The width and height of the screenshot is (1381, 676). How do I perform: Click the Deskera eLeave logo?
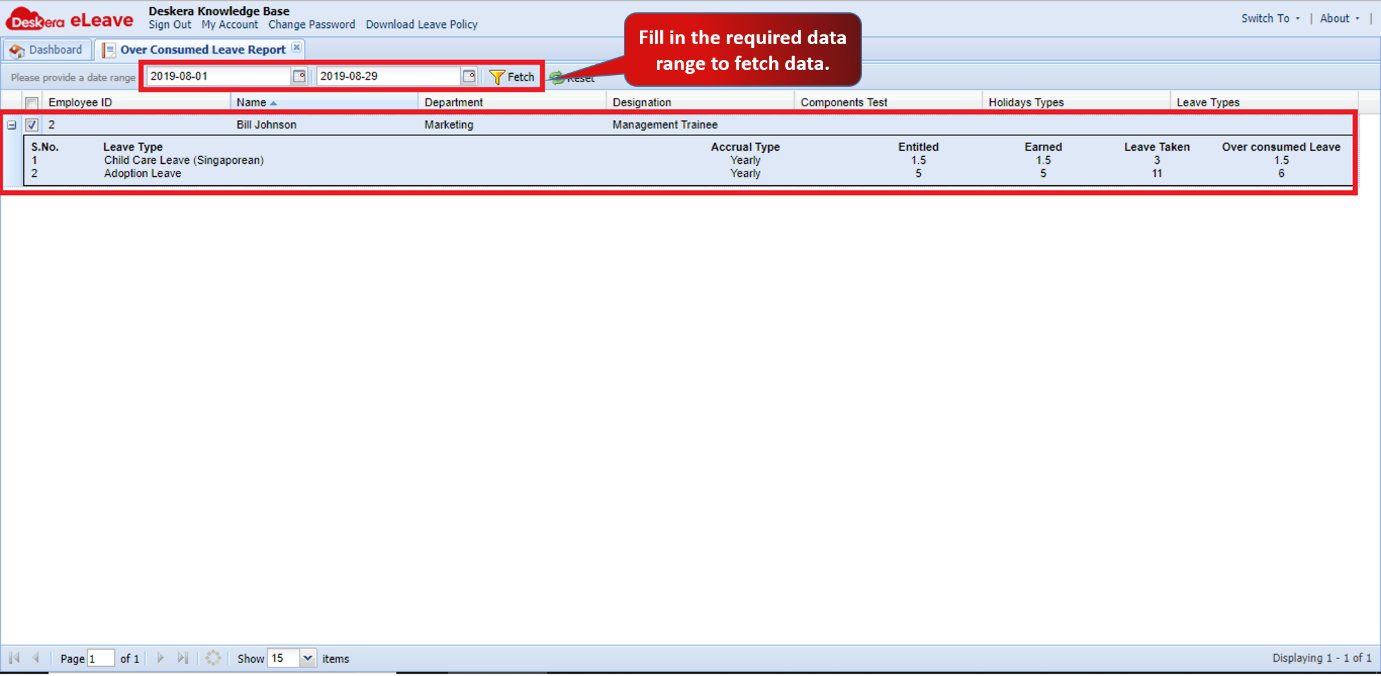point(70,19)
